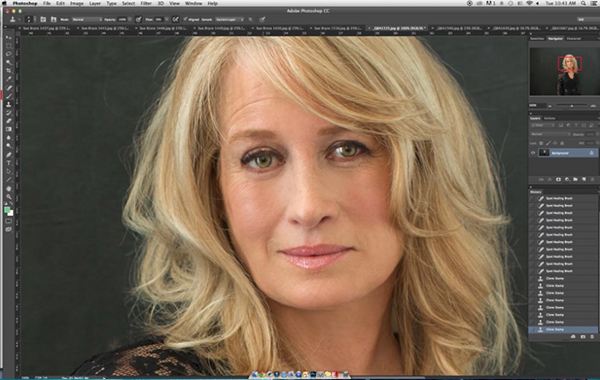Select the Blur tool

pyautogui.click(x=8, y=138)
